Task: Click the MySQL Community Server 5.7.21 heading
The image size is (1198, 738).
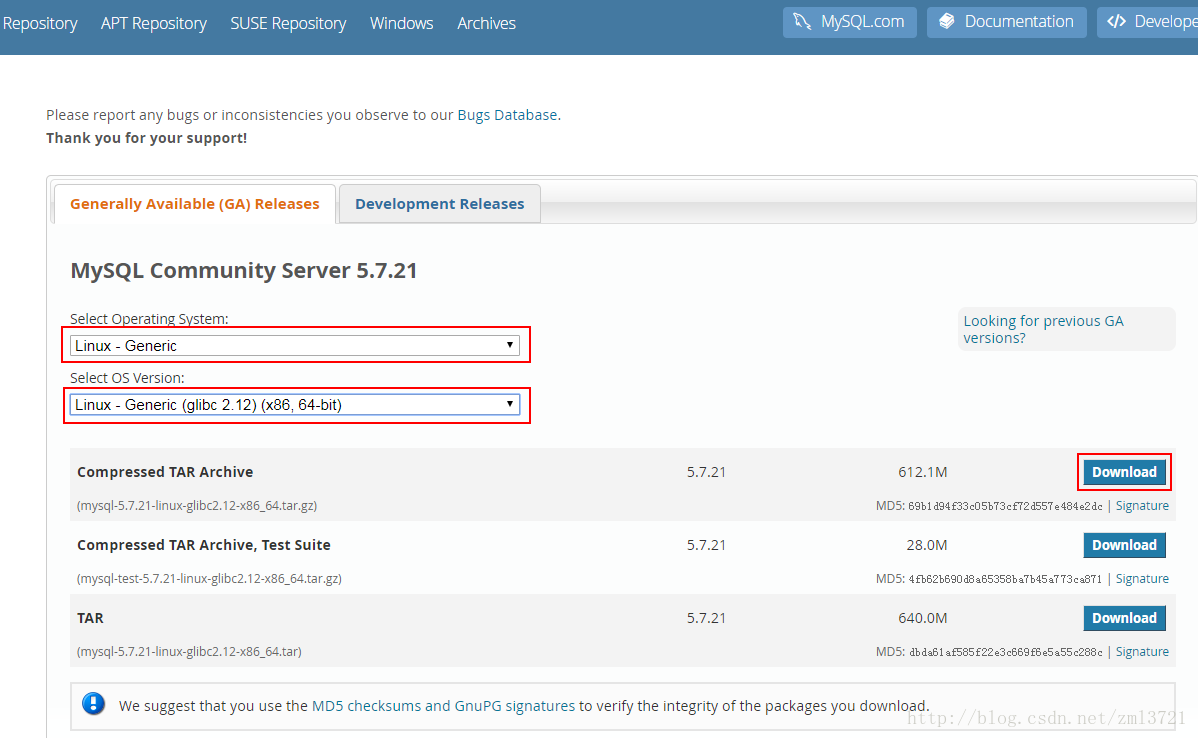Action: 244,270
